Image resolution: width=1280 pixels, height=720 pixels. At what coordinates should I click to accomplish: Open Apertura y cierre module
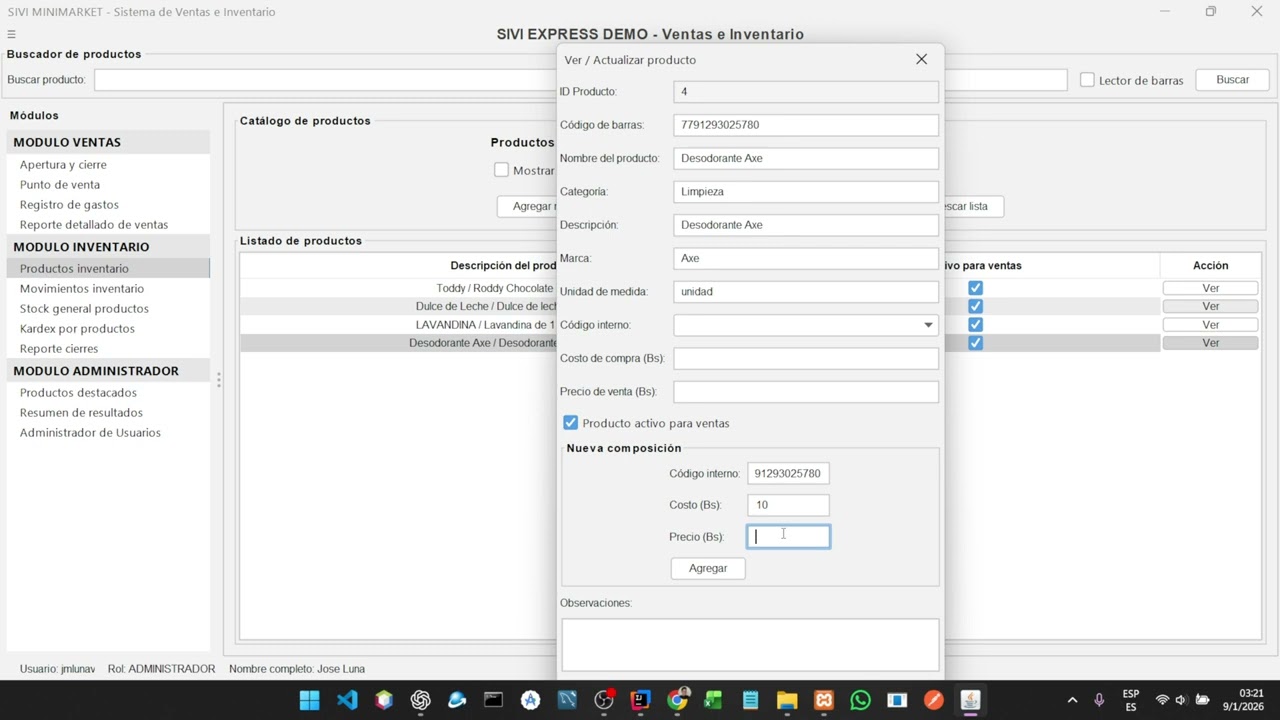[x=63, y=164]
